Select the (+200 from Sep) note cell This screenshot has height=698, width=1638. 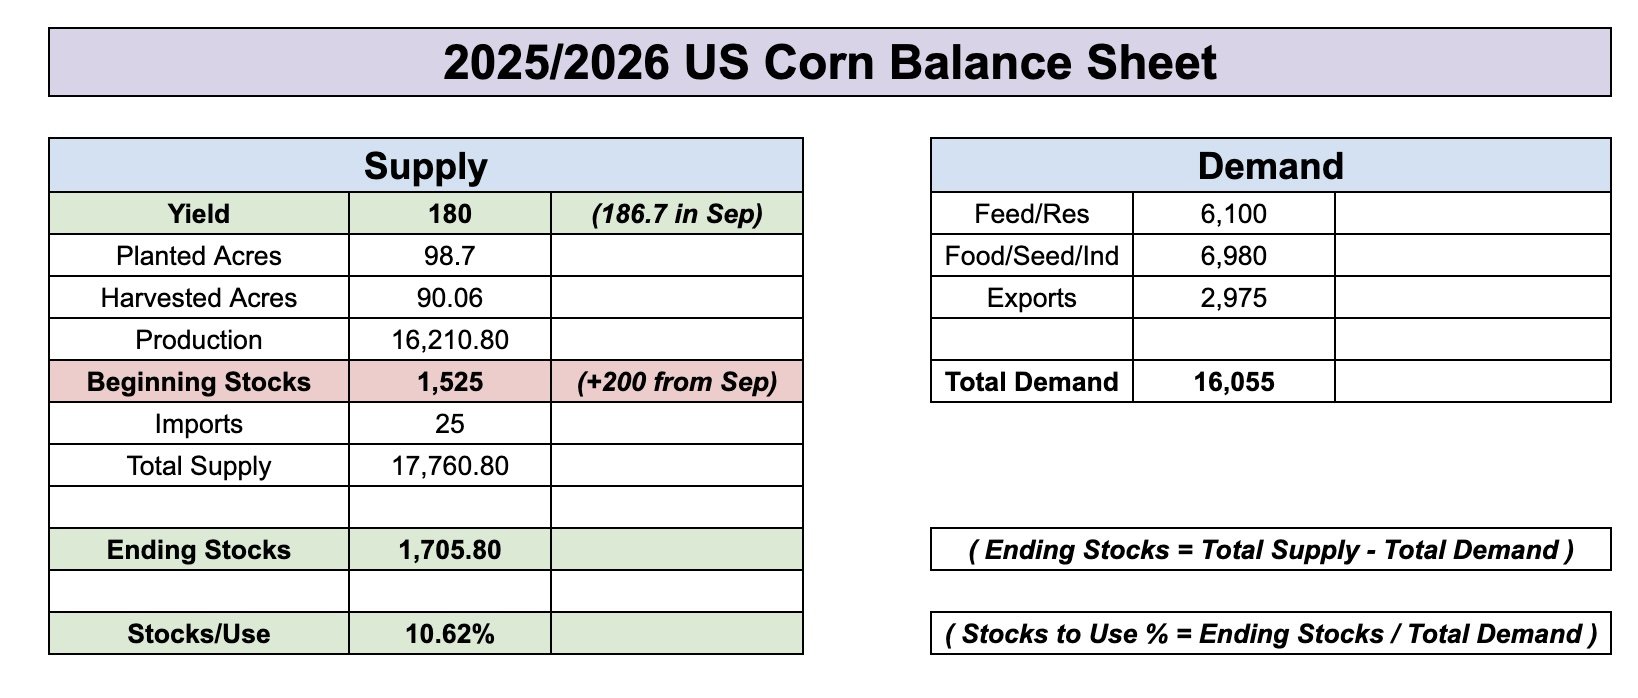pos(677,382)
